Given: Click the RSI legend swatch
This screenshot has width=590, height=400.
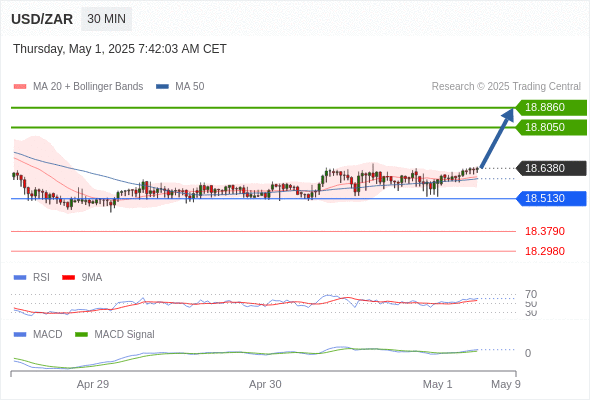Looking at the screenshot, I should tap(20, 278).
